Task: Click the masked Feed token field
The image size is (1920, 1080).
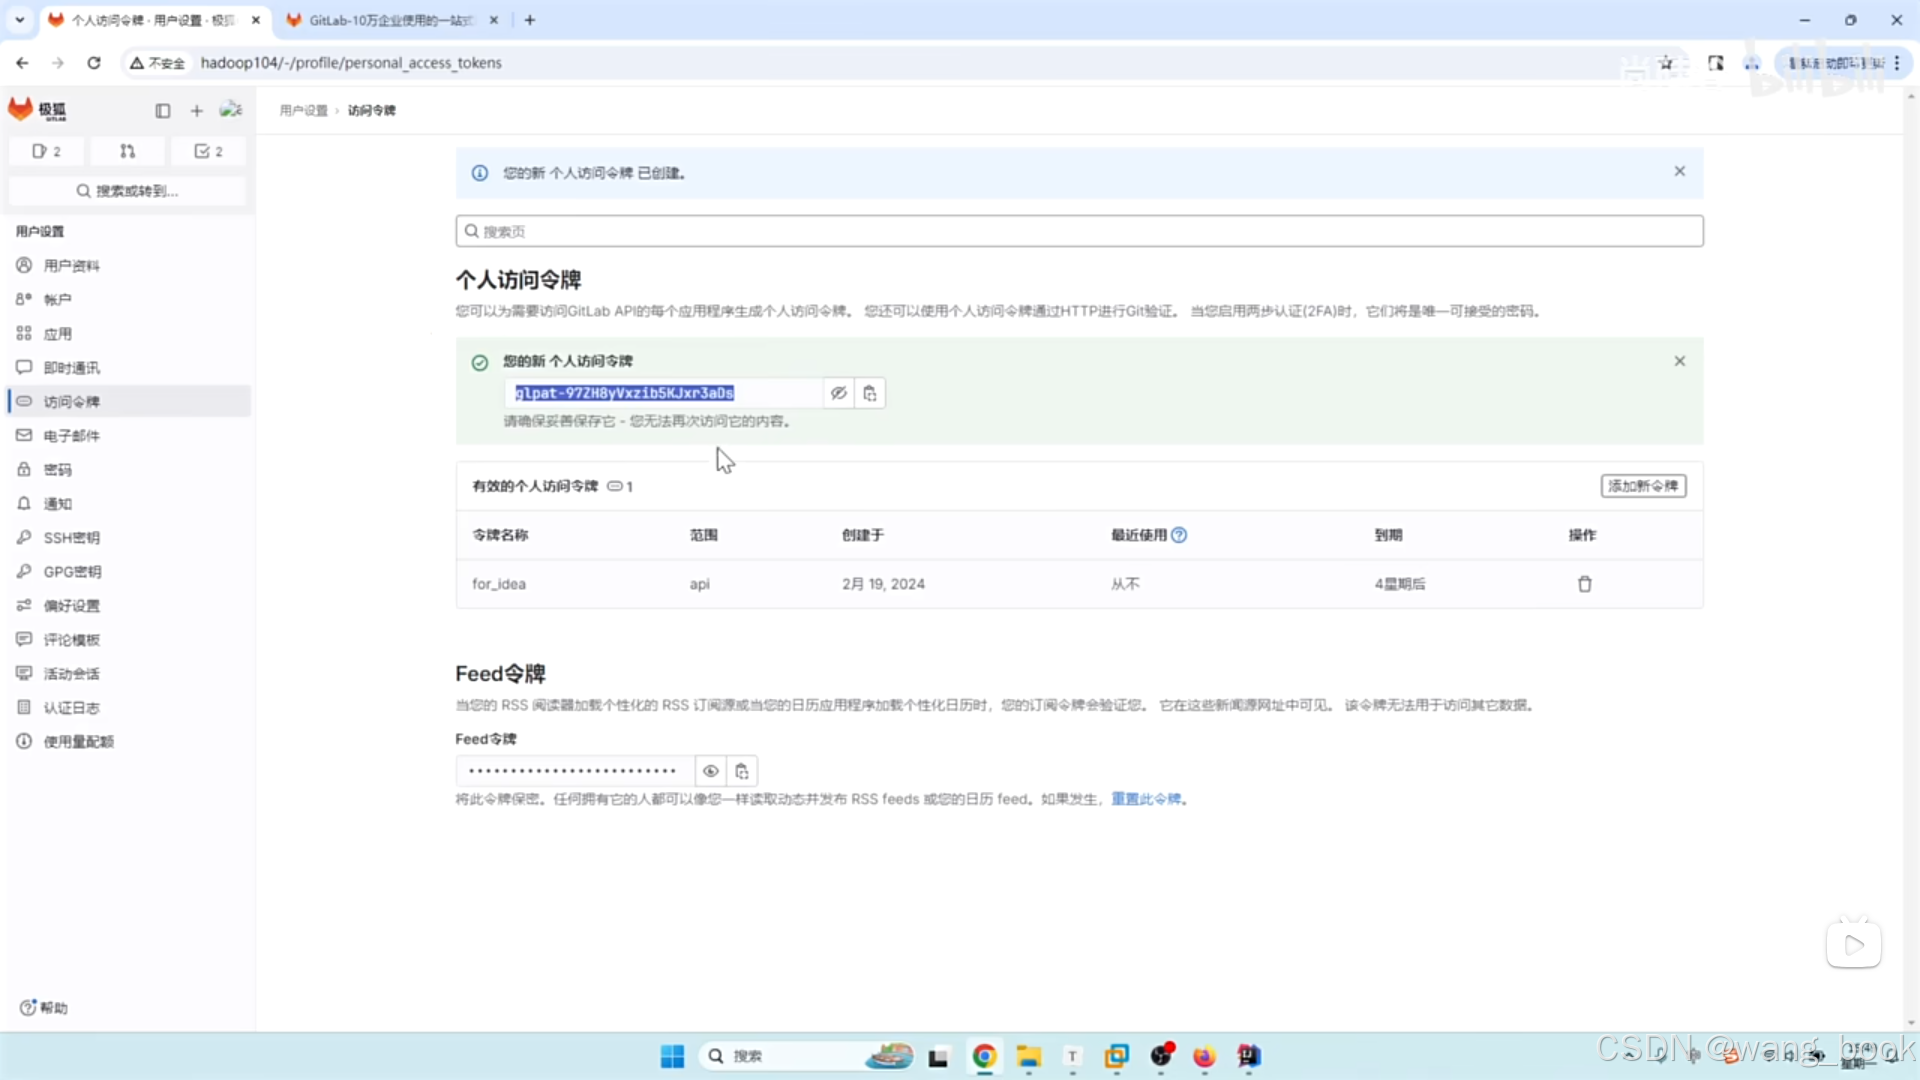Action: (x=575, y=771)
